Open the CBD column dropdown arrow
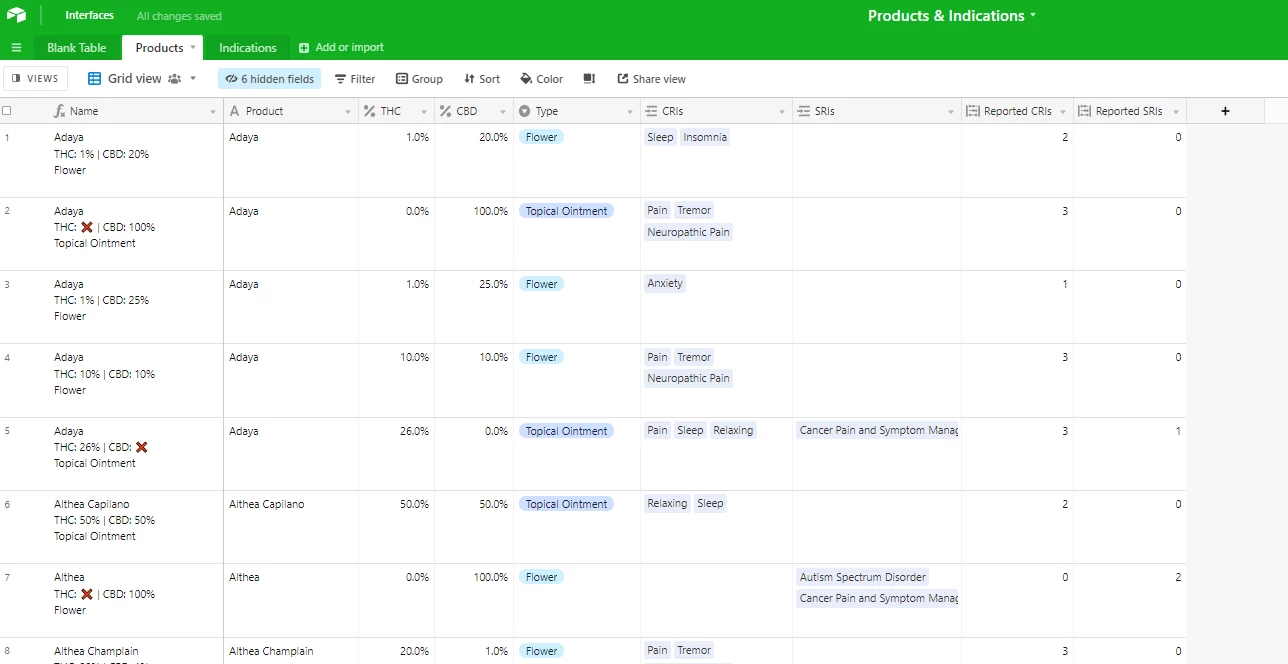Screen dimensions: 1288x664 (x=503, y=112)
